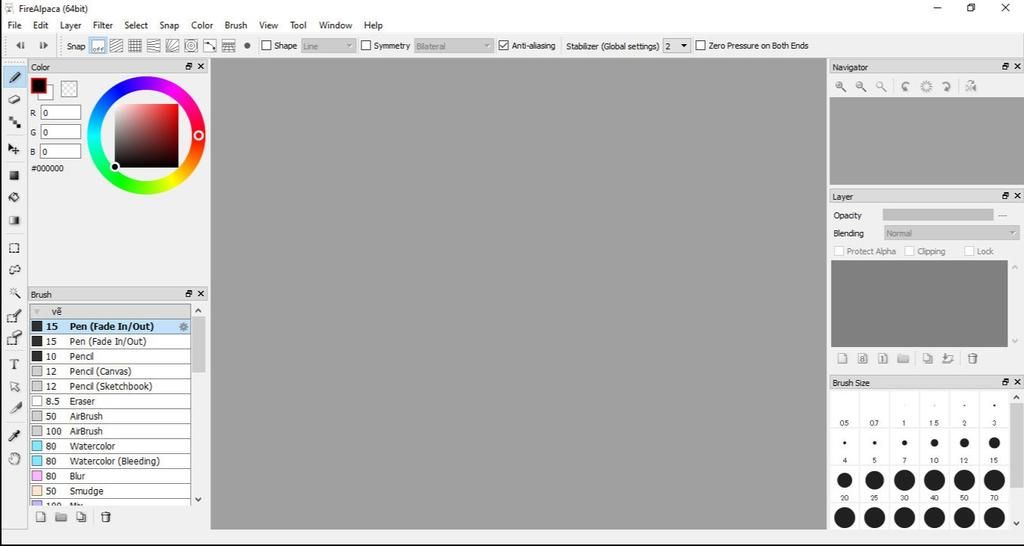Toggle the Protect Alpha checkbox
1024x546 pixels.
[839, 251]
